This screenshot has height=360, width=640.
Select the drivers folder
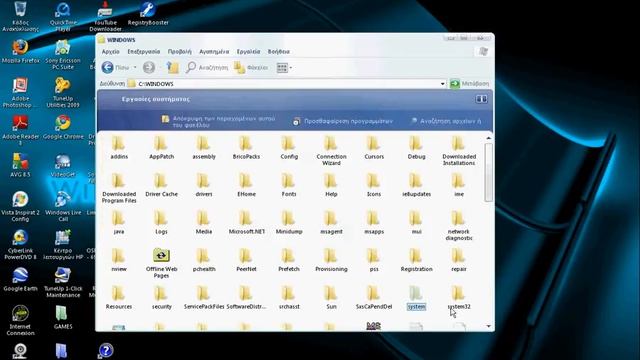[204, 185]
